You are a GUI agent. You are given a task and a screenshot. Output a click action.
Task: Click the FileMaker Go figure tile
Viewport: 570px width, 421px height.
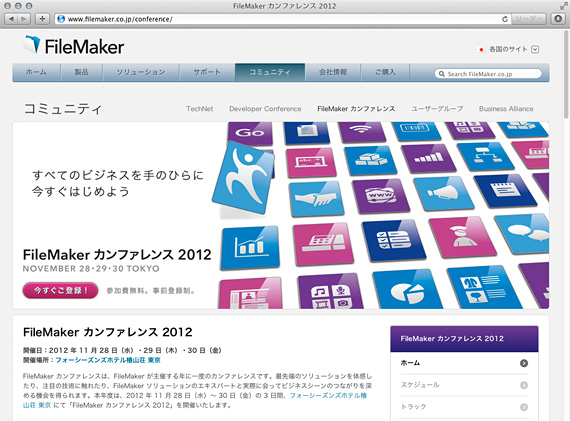click(x=244, y=179)
